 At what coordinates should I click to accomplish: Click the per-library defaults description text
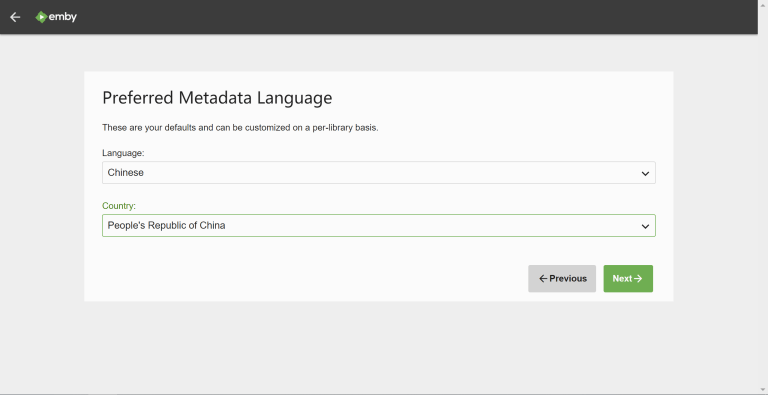click(x=240, y=128)
